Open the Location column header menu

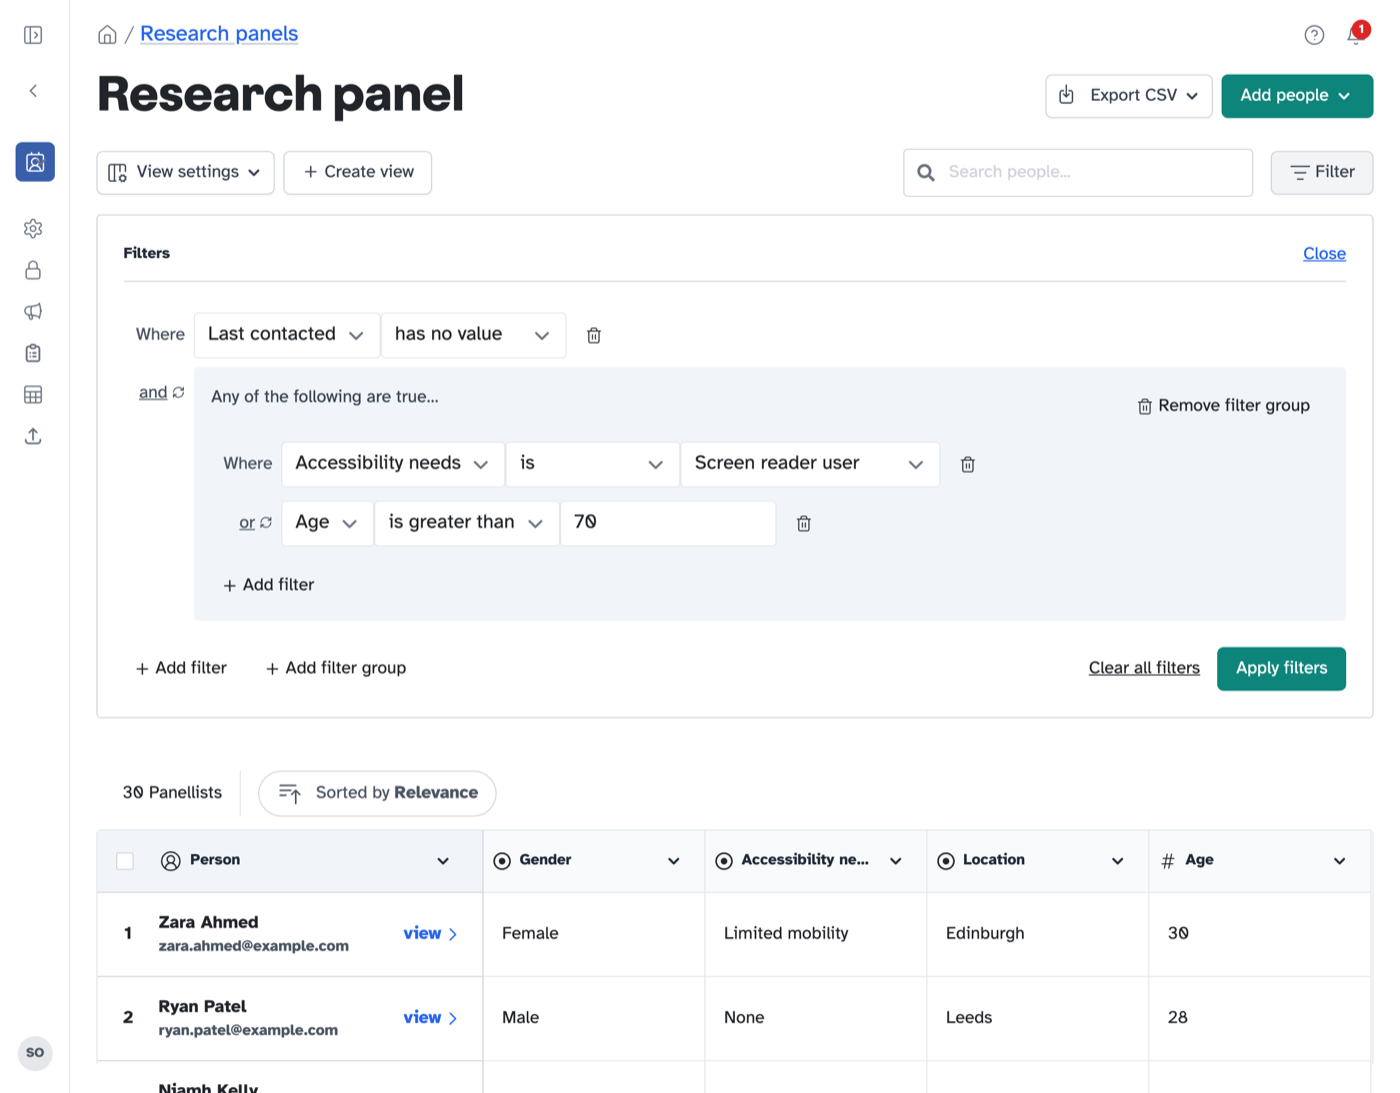pyautogui.click(x=1118, y=861)
